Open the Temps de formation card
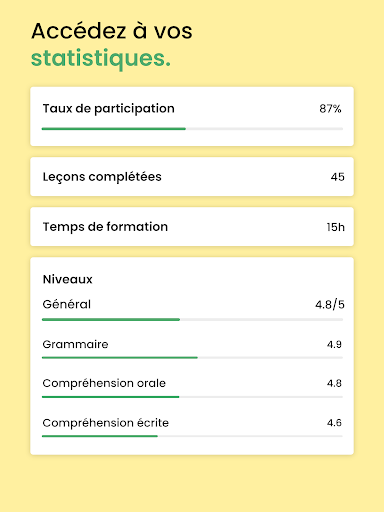 pos(192,227)
